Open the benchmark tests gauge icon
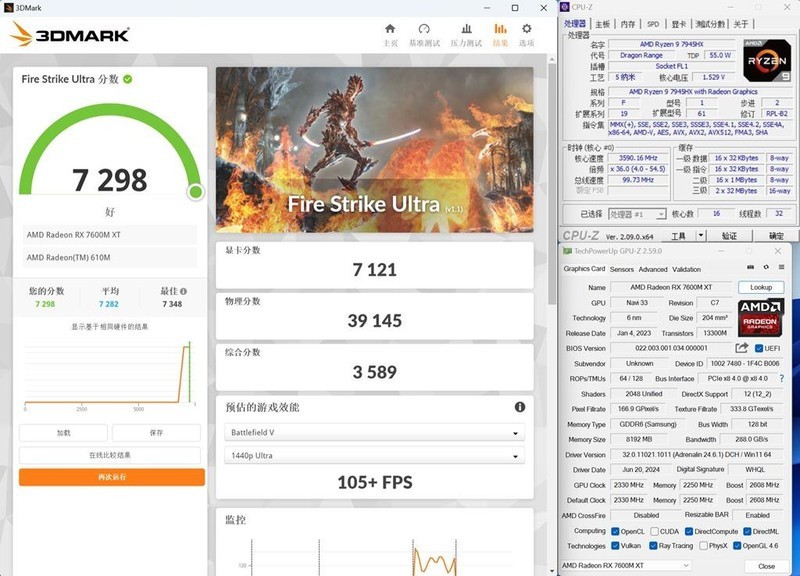Viewport: 800px width, 576px height. pyautogui.click(x=425, y=30)
